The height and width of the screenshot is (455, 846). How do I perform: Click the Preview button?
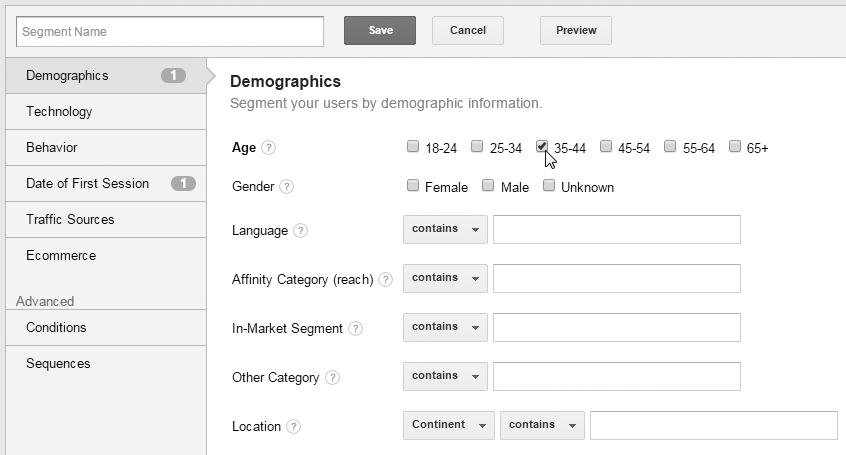pos(576,30)
